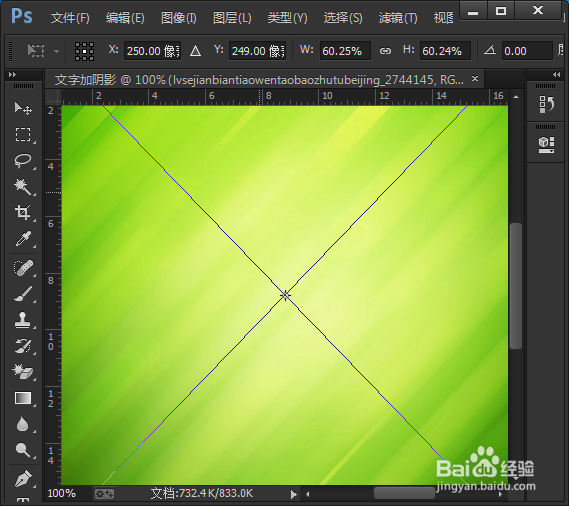Click the H height field 60.24%
Image resolution: width=569 pixels, height=506 pixels.
click(x=445, y=51)
